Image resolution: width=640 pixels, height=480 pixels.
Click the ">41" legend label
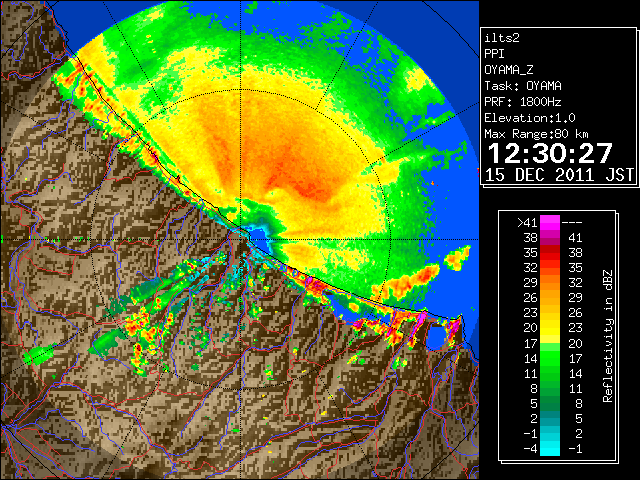coord(527,222)
